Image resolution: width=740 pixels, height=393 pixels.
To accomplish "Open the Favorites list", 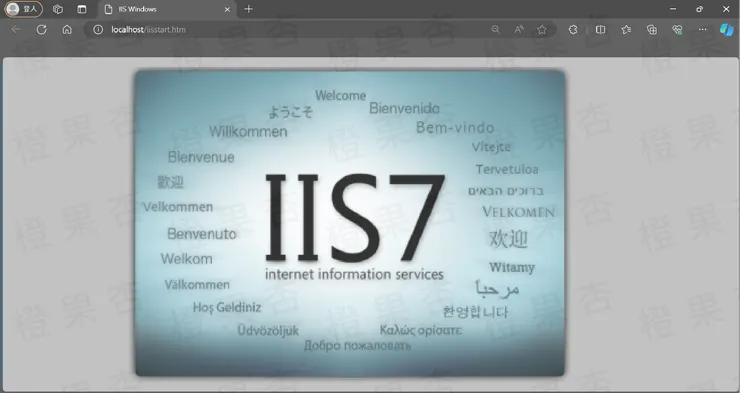I will (x=626, y=30).
